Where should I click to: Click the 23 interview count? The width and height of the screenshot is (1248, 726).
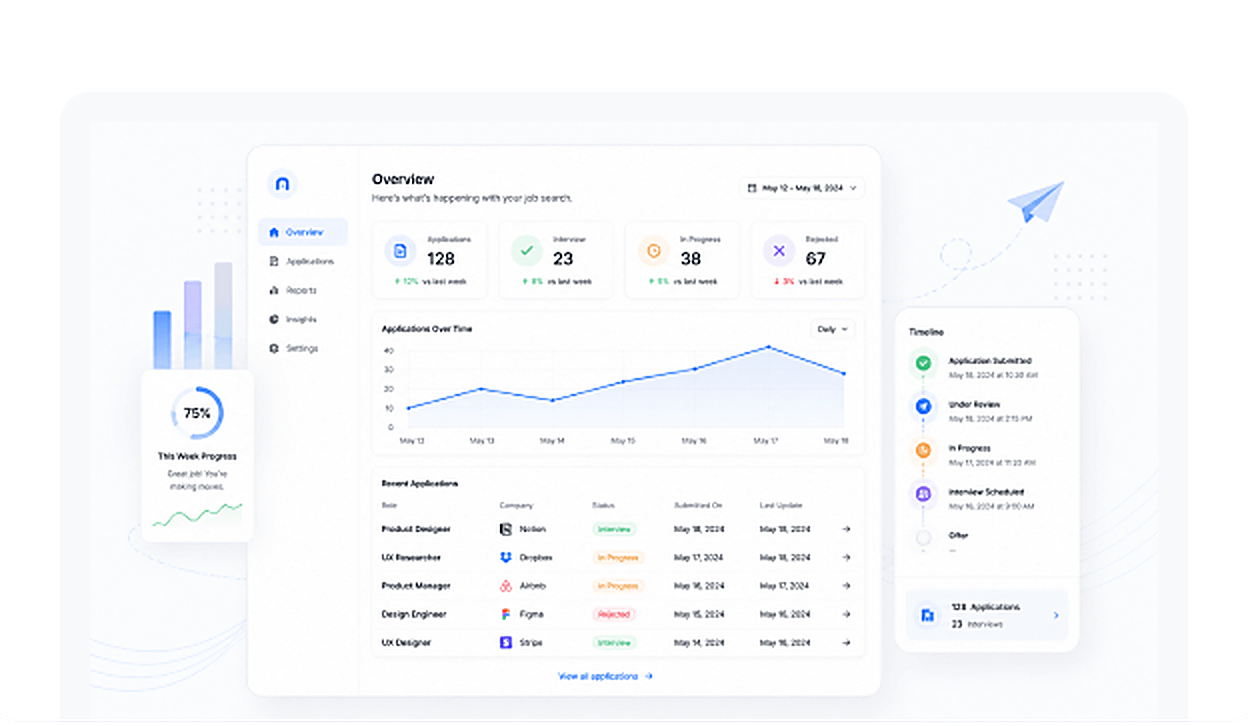pos(563,259)
